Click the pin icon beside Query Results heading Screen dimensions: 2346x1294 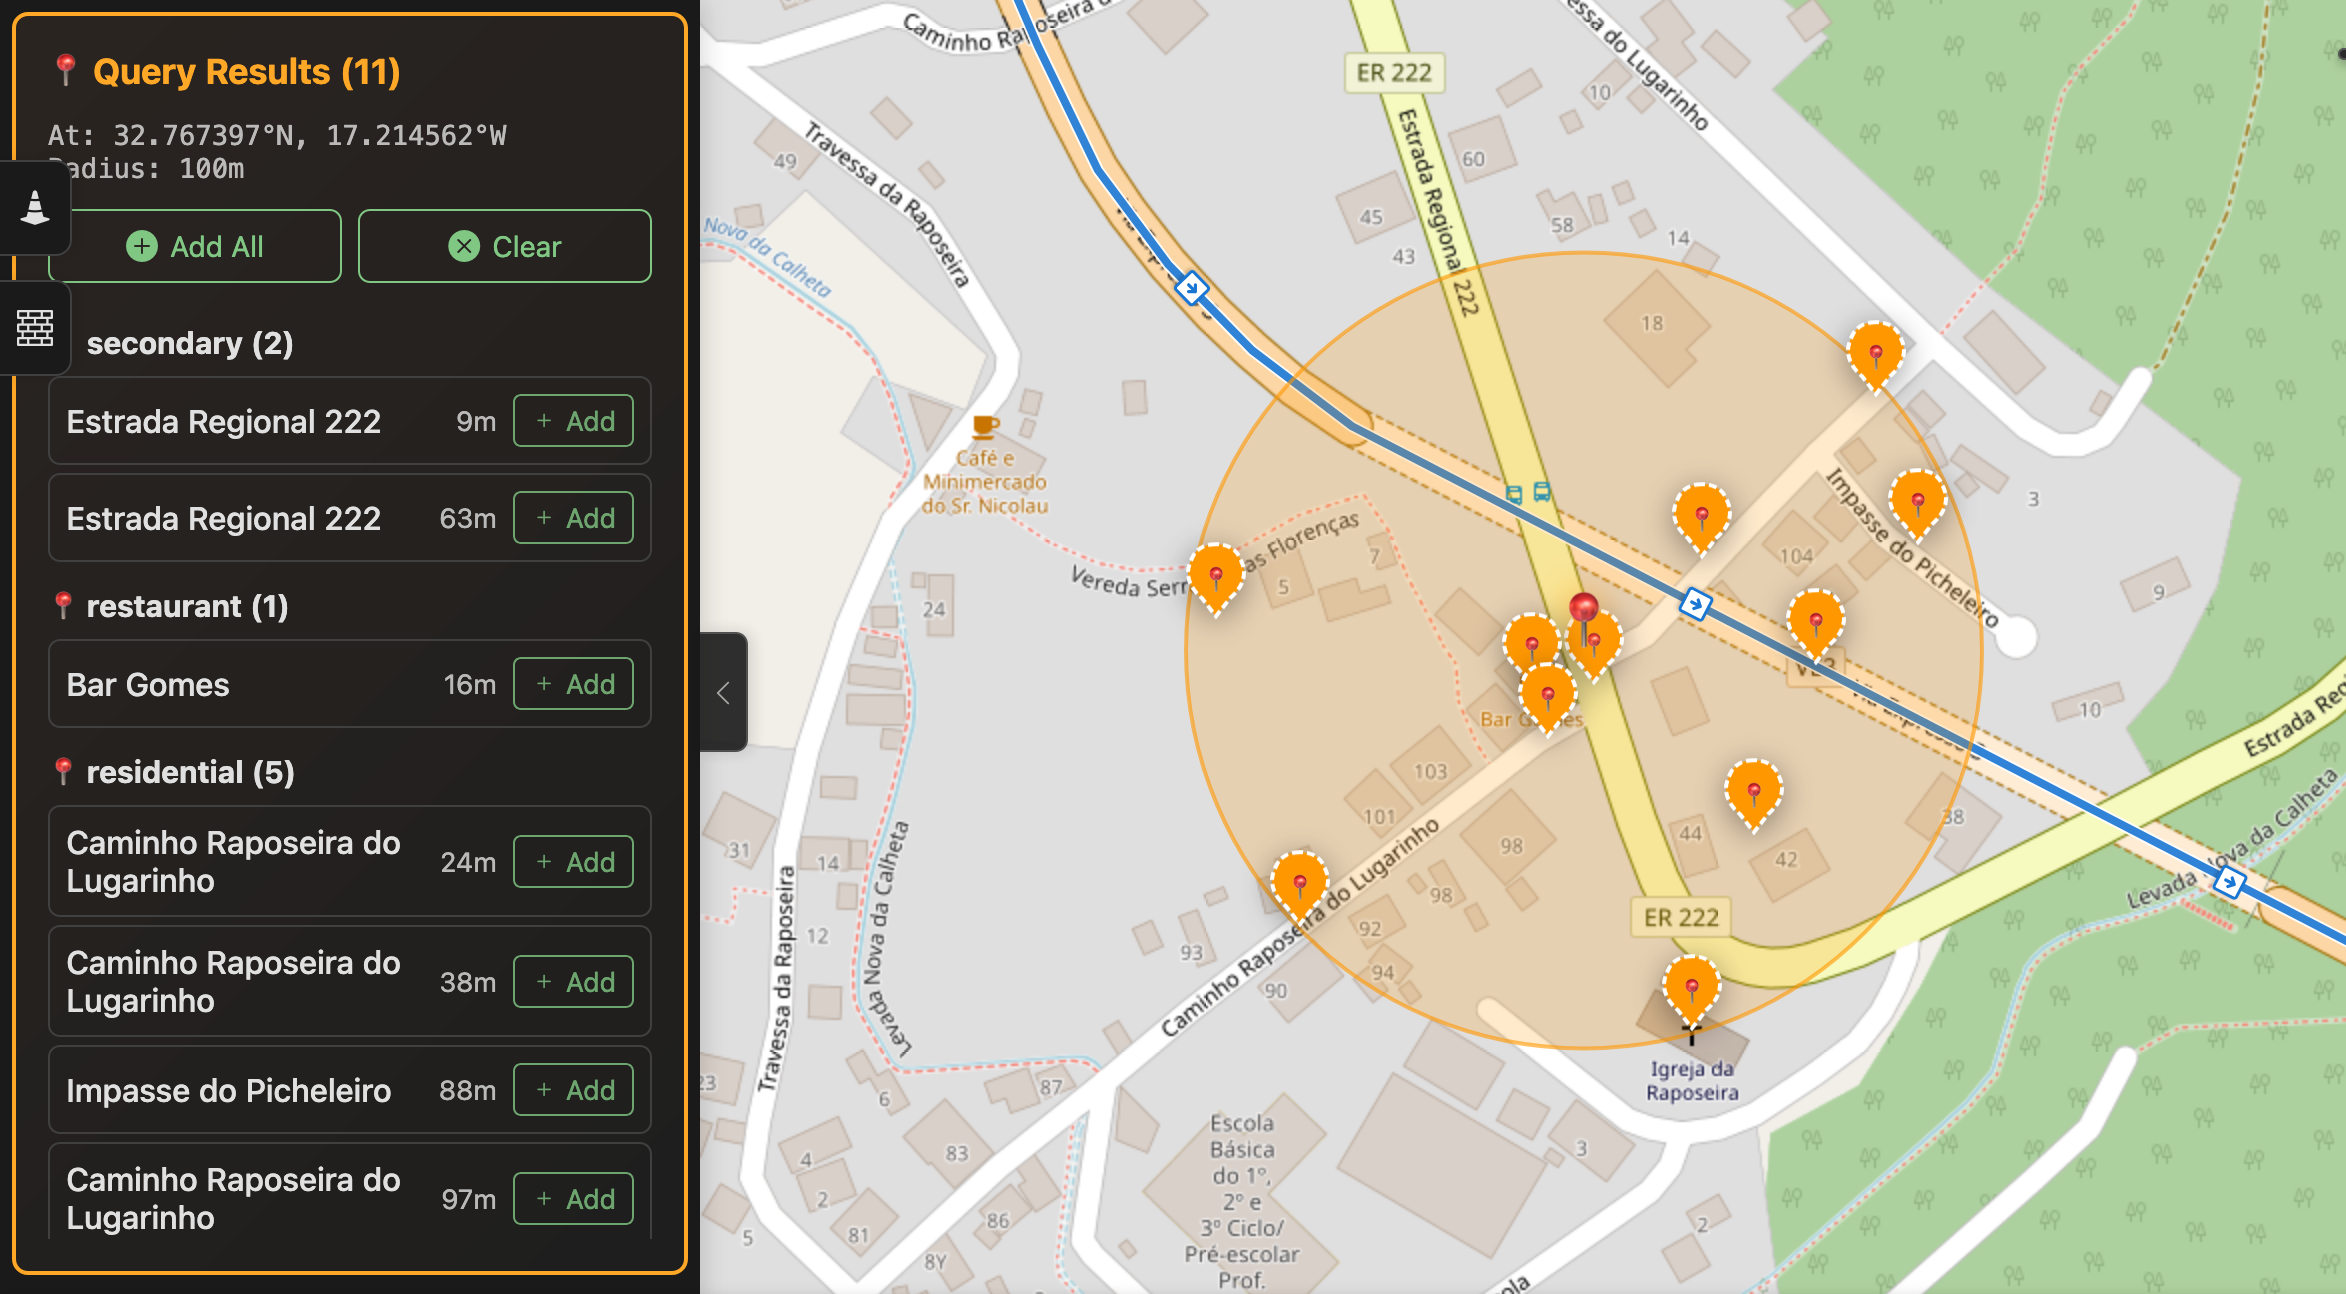point(64,70)
